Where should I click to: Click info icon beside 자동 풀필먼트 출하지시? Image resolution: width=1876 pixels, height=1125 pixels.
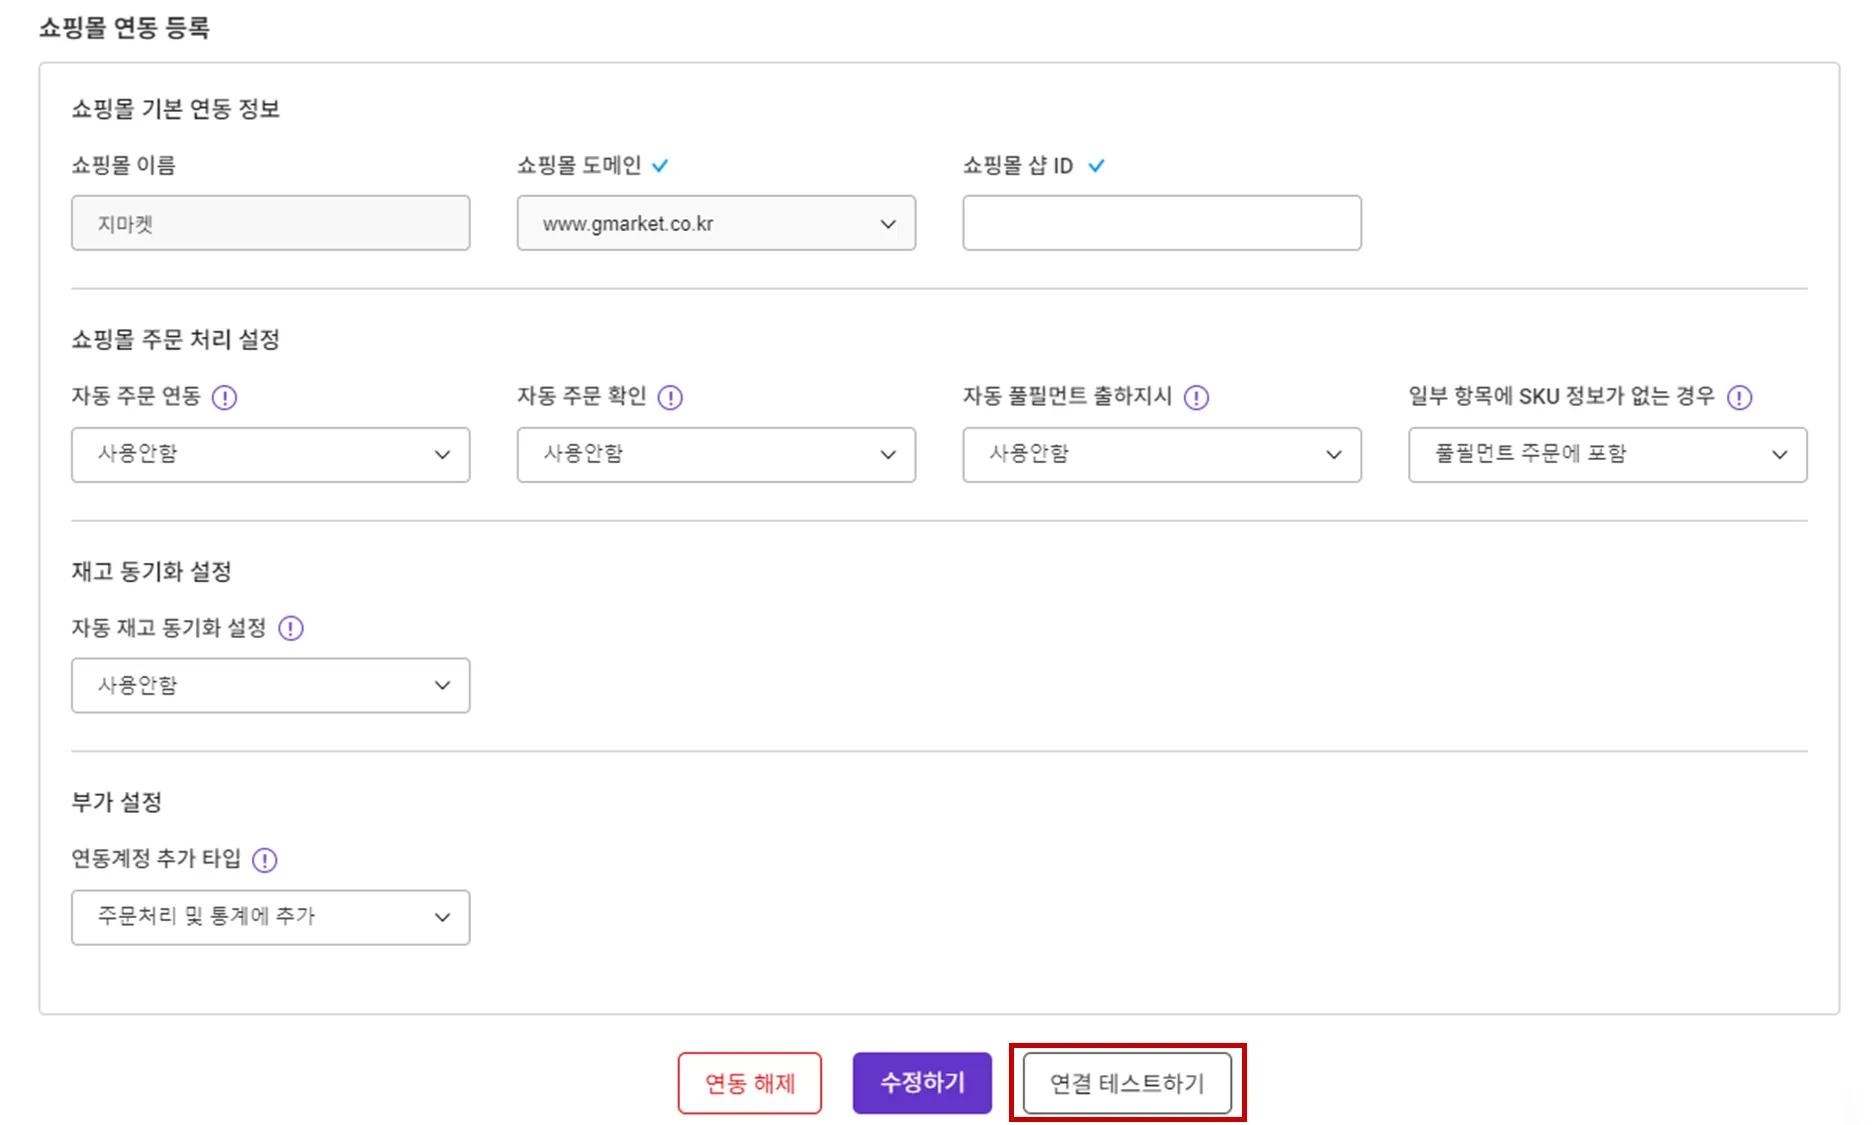1196,398
